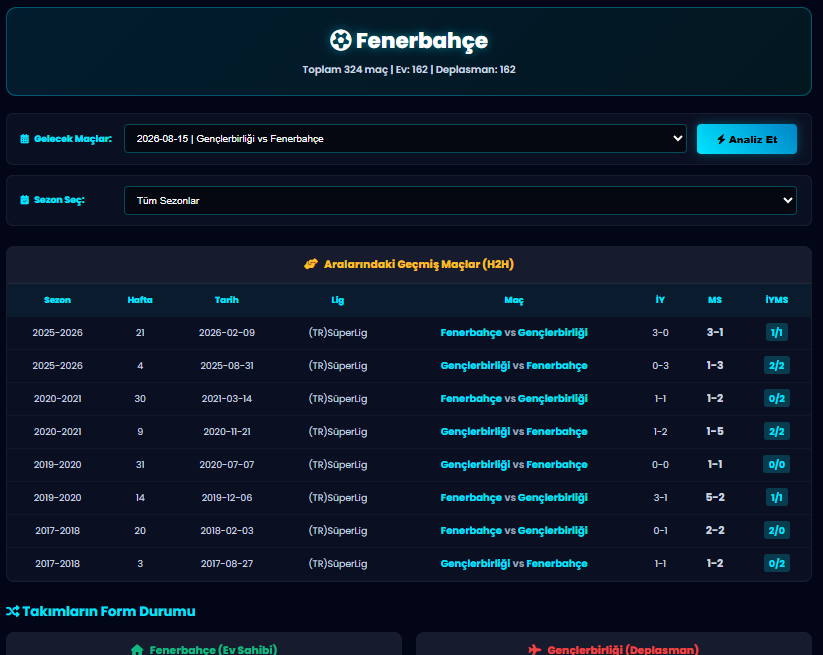
Task: Click half-time score 0-3 on 2025-08-31 row
Action: pyautogui.click(x=660, y=366)
